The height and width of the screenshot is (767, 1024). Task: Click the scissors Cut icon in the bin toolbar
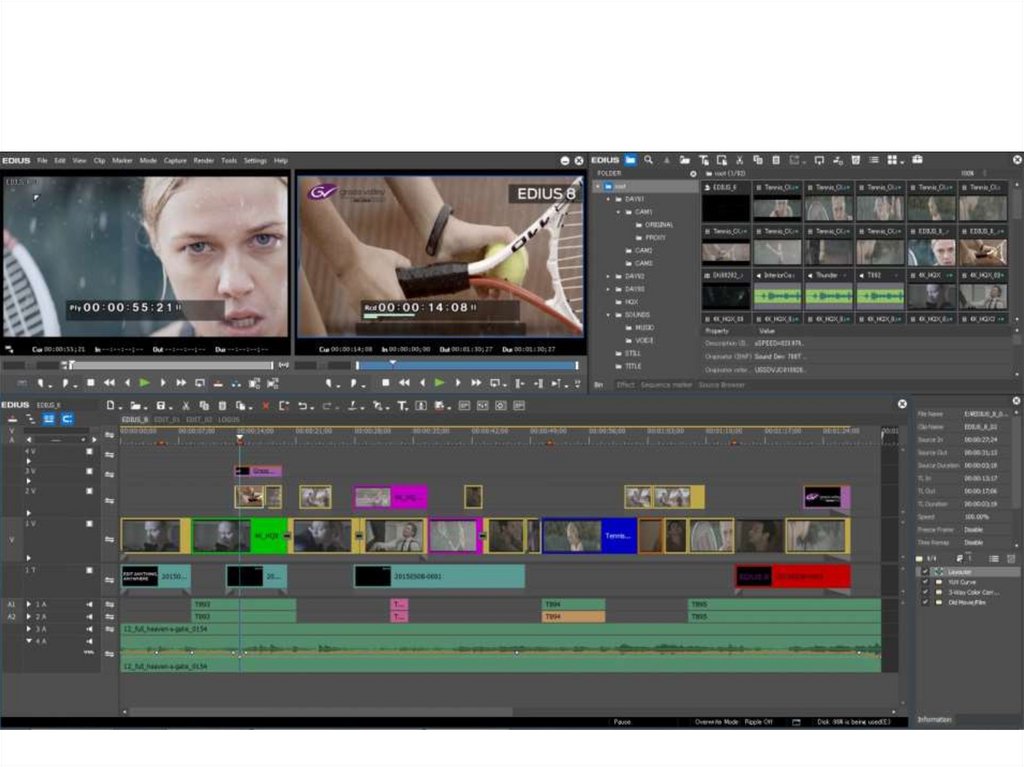tap(739, 159)
